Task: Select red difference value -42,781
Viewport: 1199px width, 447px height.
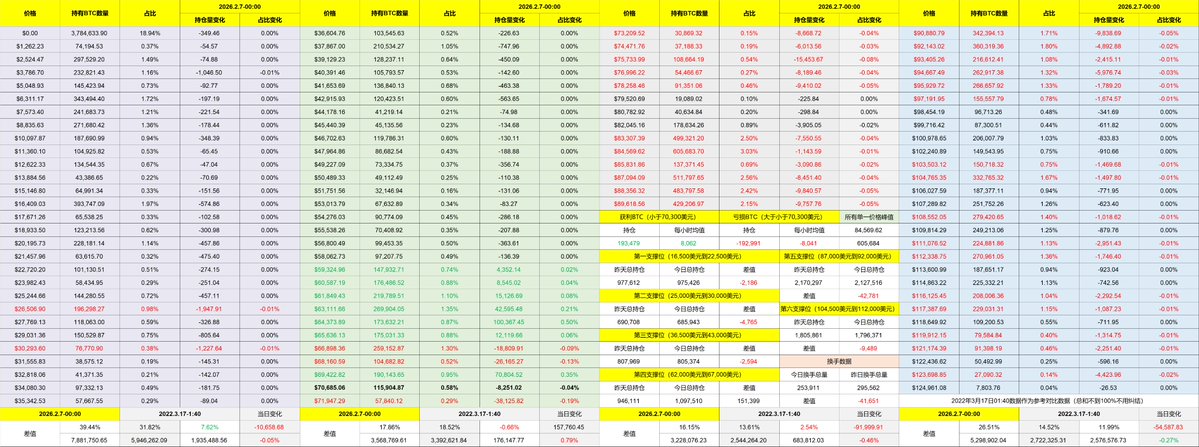Action: (x=869, y=294)
